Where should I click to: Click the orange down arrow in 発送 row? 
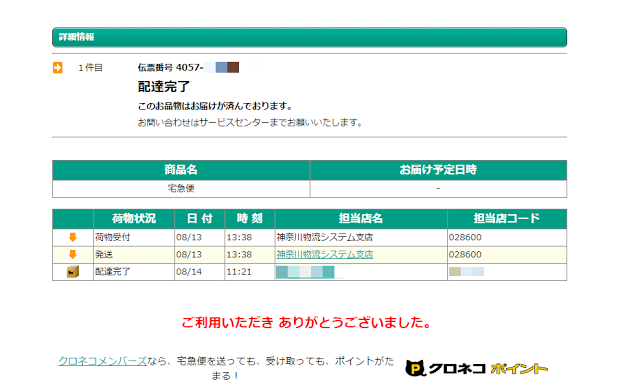[73, 255]
